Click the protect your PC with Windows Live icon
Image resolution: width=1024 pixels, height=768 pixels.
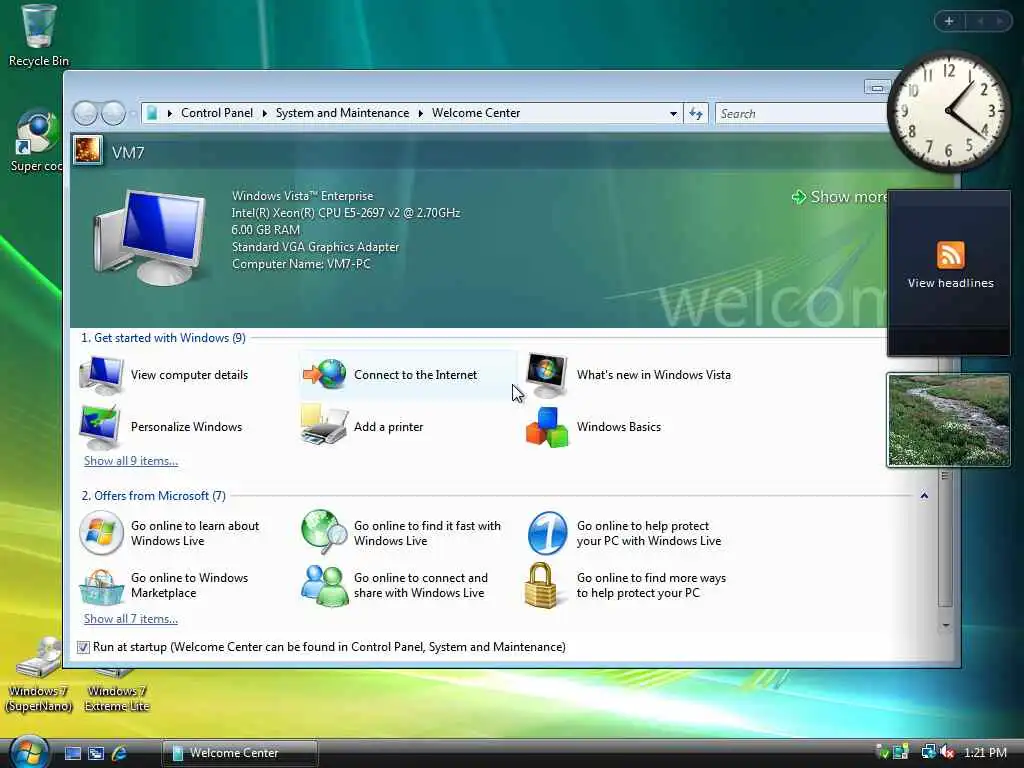click(x=547, y=533)
